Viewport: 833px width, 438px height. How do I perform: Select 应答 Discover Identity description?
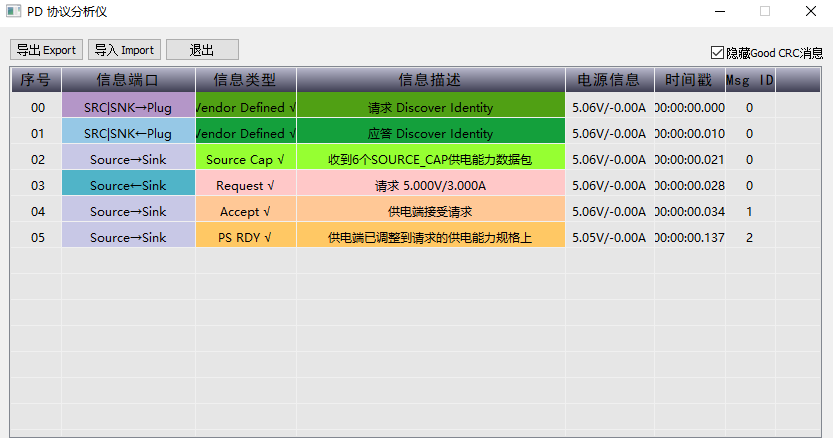[430, 133]
